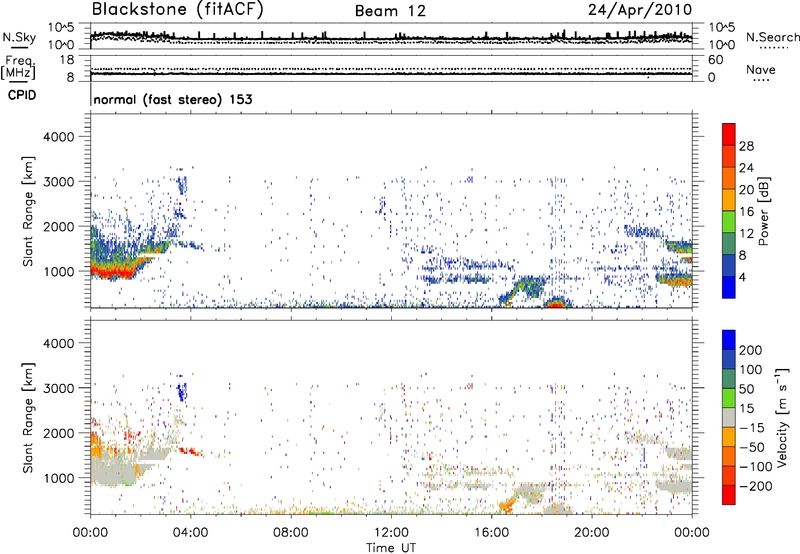Click the '15' label on velocity colorbar
Image resolution: width=800 pixels, height=554 pixels.
click(x=746, y=408)
